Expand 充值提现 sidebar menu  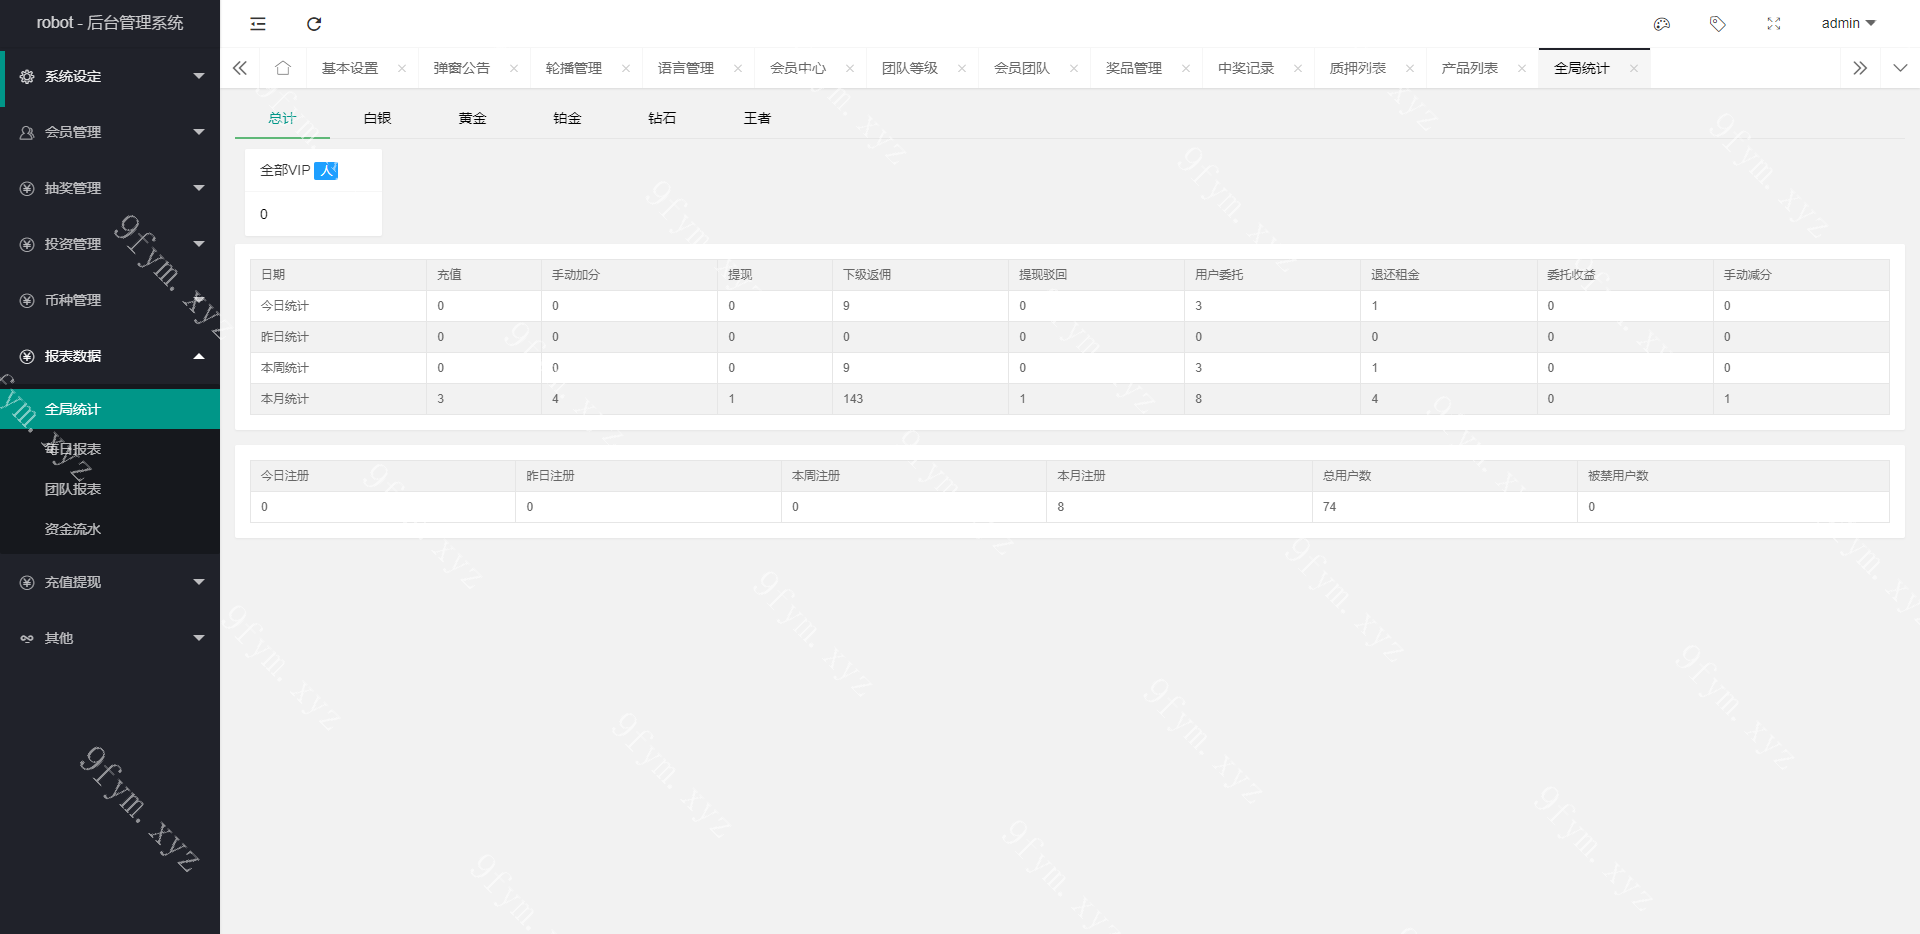point(110,582)
